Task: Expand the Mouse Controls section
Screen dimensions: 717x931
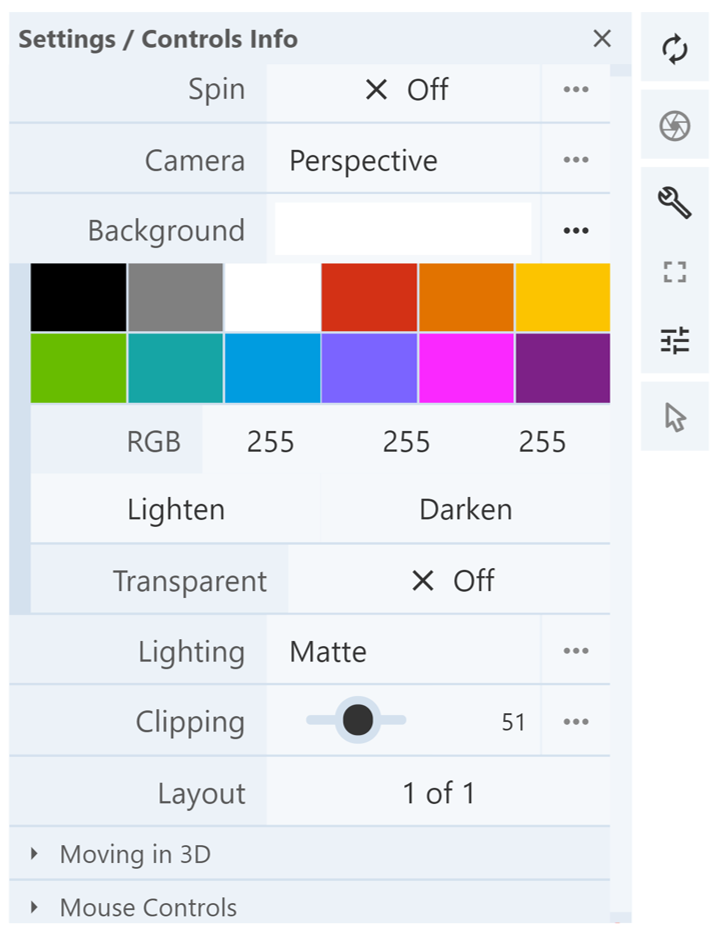Action: click(148, 908)
